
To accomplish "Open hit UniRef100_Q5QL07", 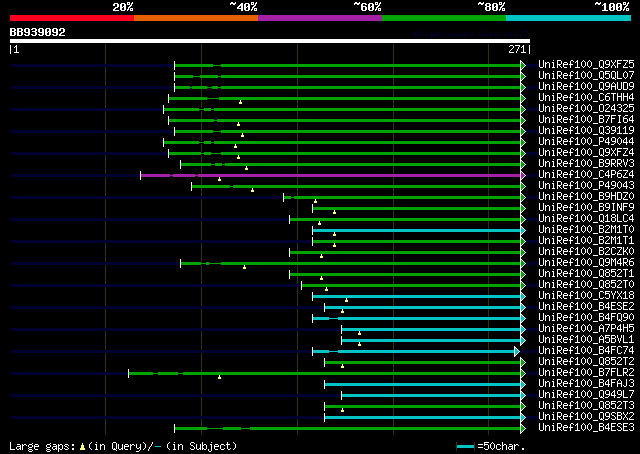I will click(586, 75).
